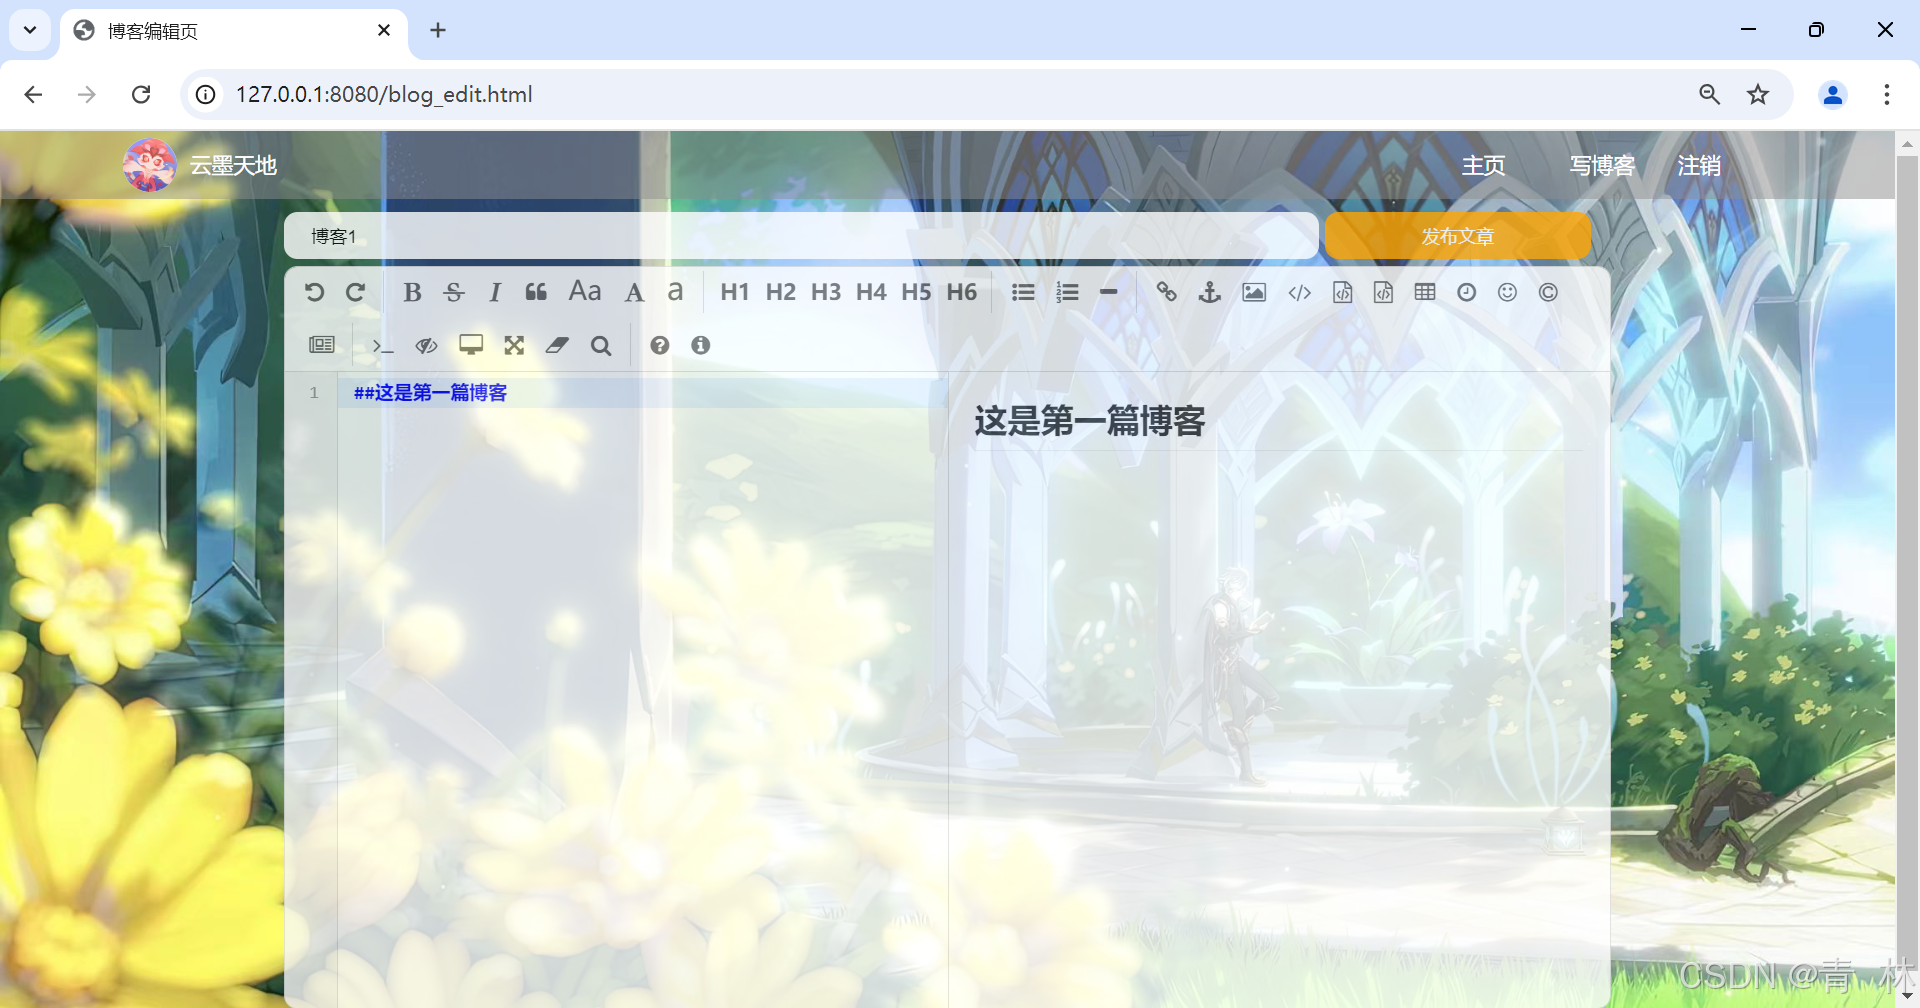Click line number 1 in gutter
1920x1008 pixels.
click(314, 393)
